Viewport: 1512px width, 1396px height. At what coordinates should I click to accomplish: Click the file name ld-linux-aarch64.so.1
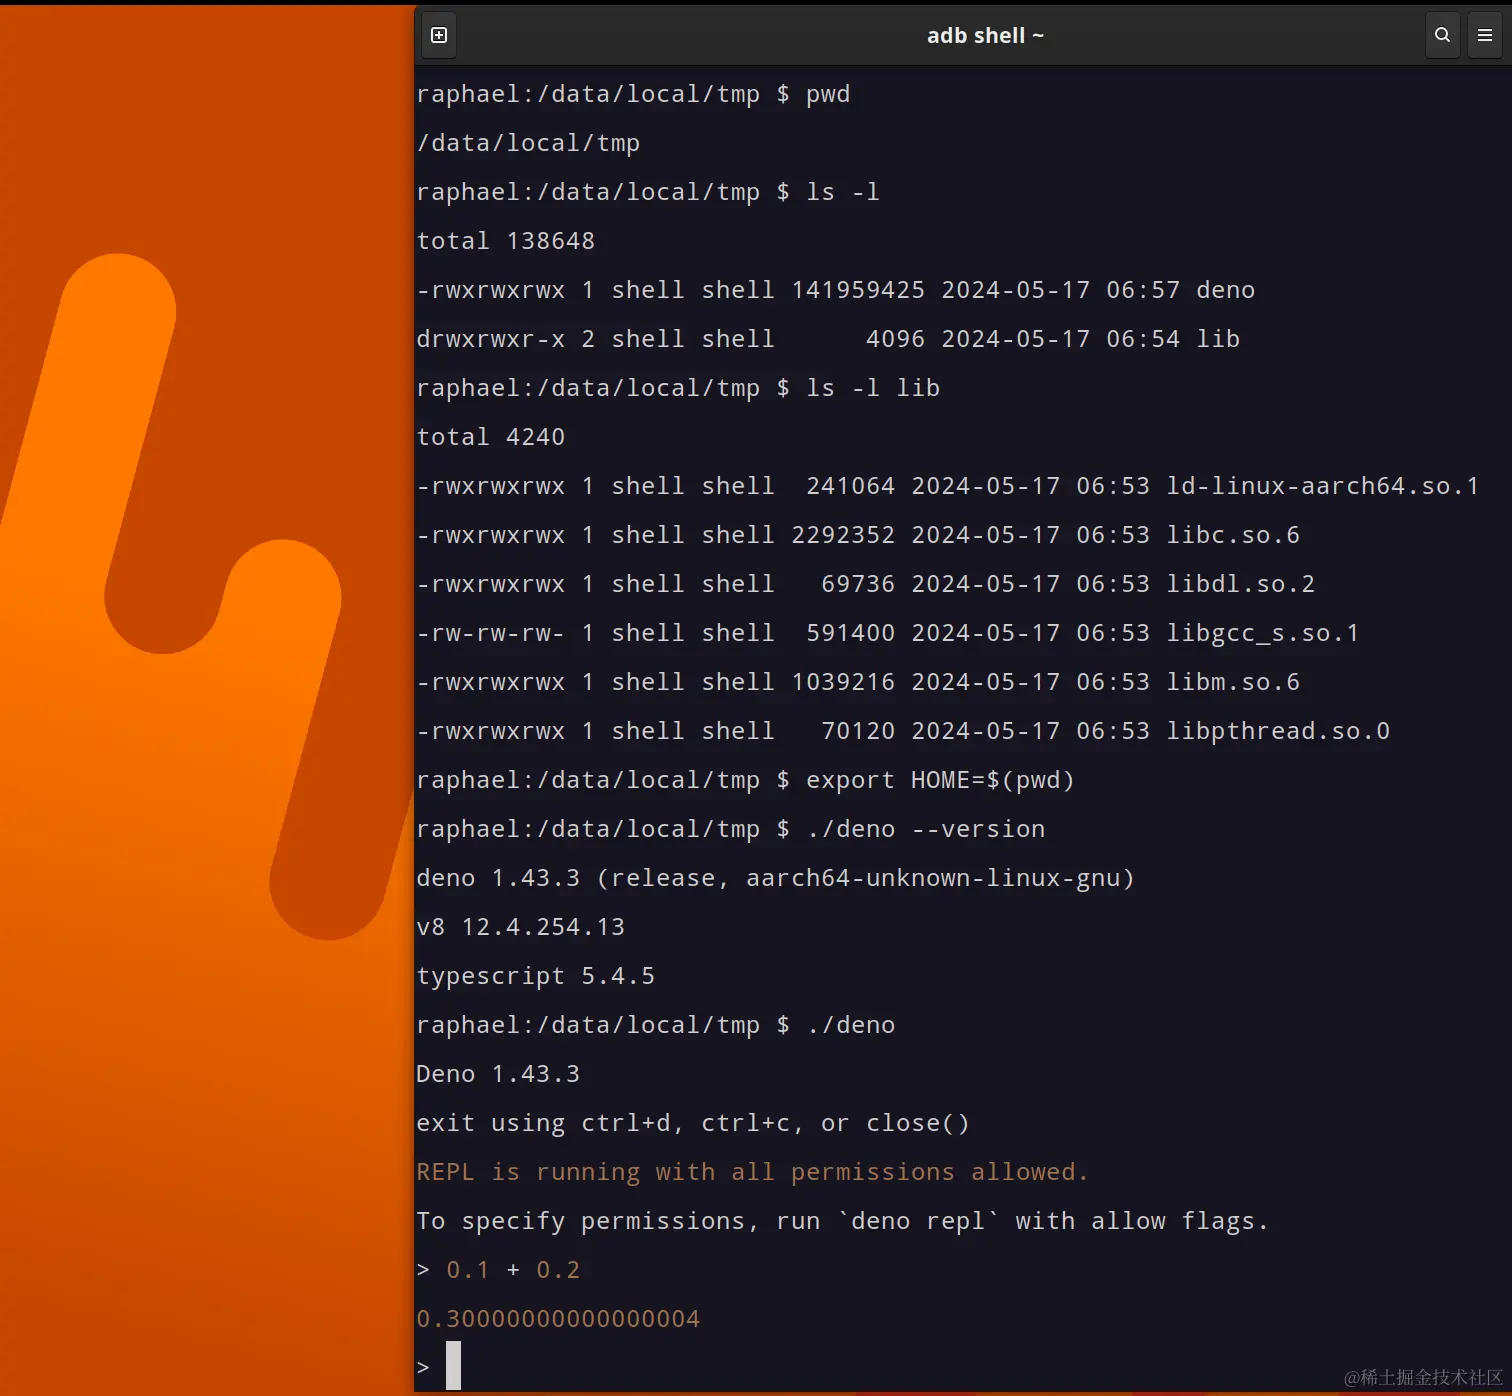click(x=1322, y=486)
